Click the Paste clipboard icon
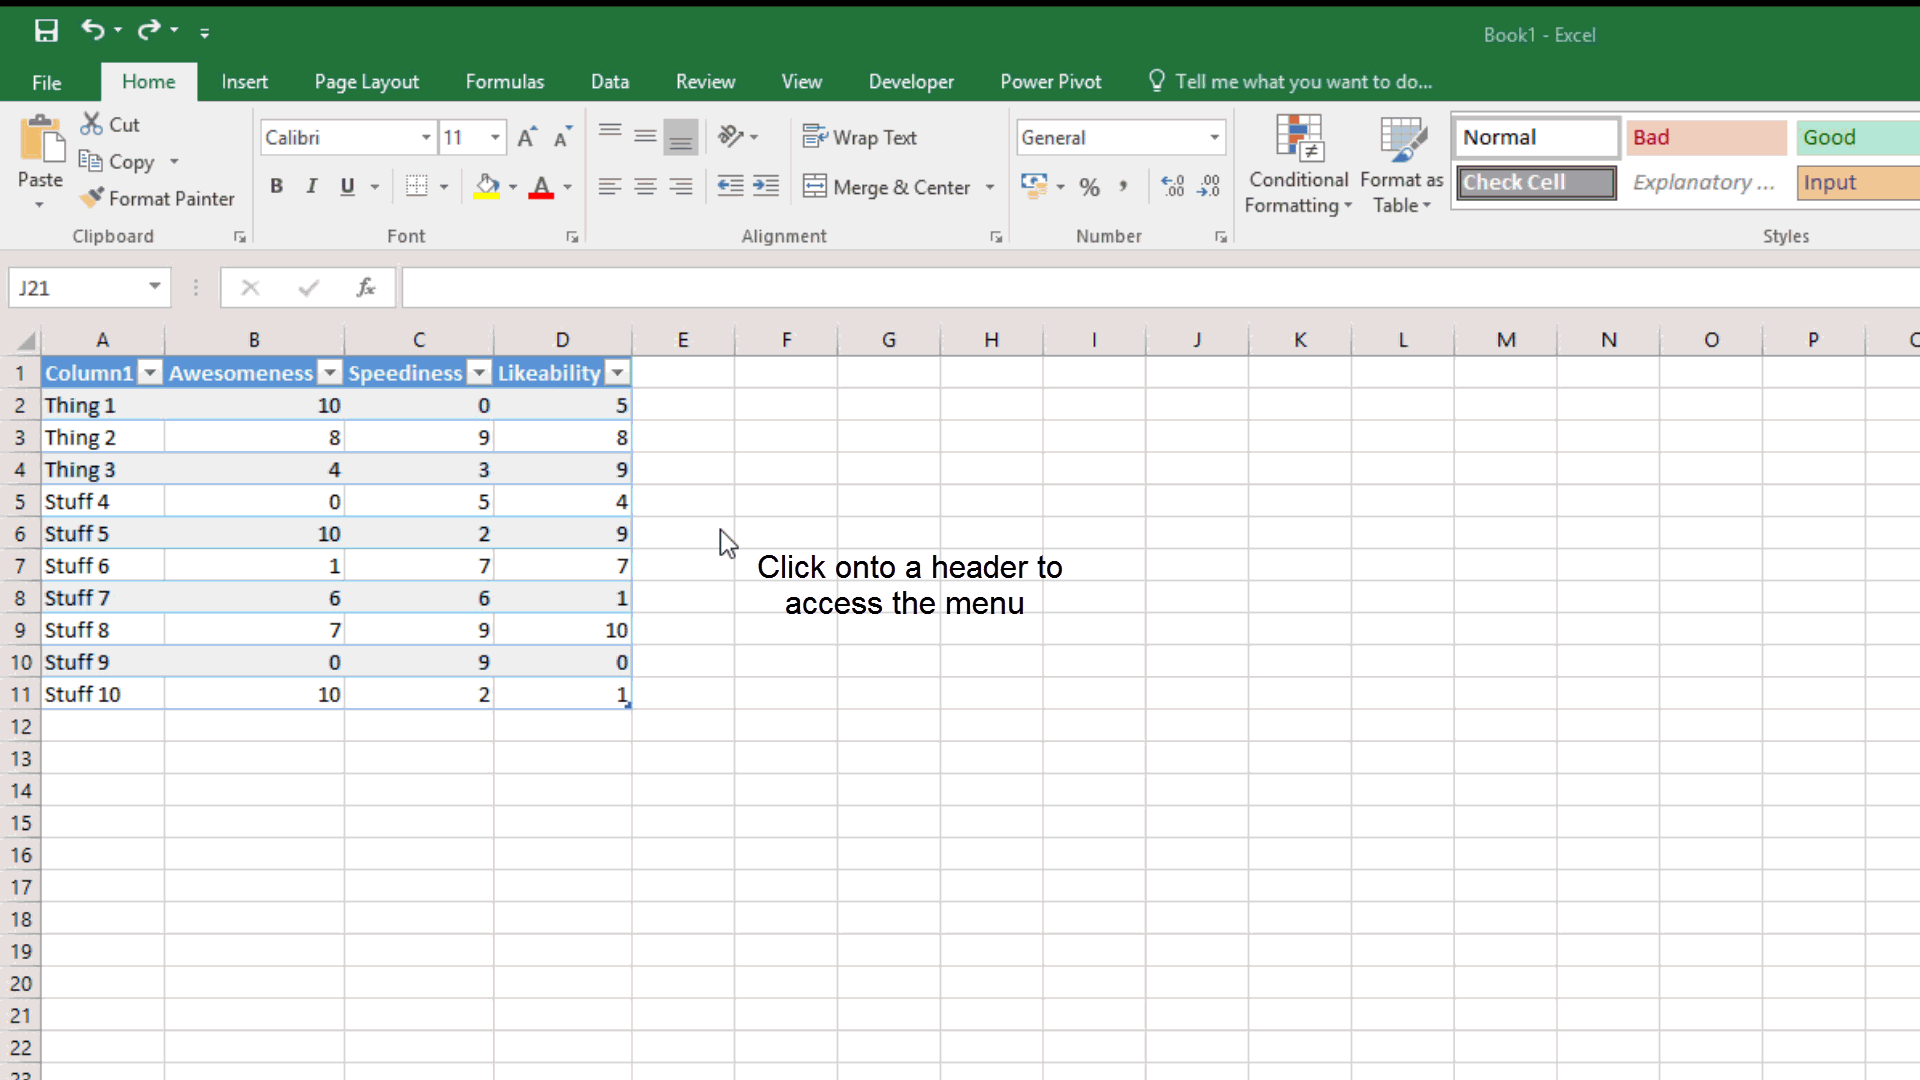 pos(41,140)
